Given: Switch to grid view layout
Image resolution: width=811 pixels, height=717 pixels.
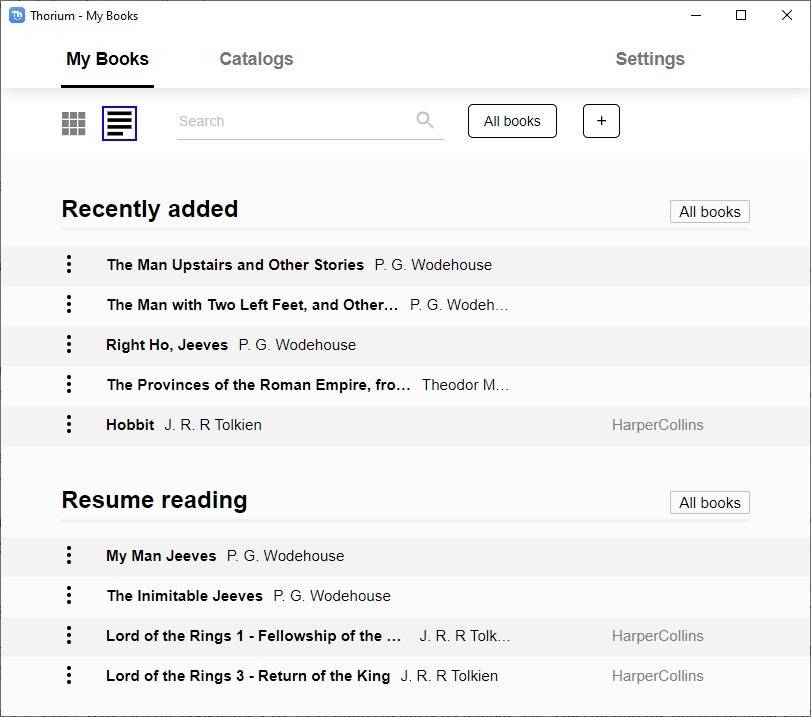Looking at the screenshot, I should pos(73,124).
